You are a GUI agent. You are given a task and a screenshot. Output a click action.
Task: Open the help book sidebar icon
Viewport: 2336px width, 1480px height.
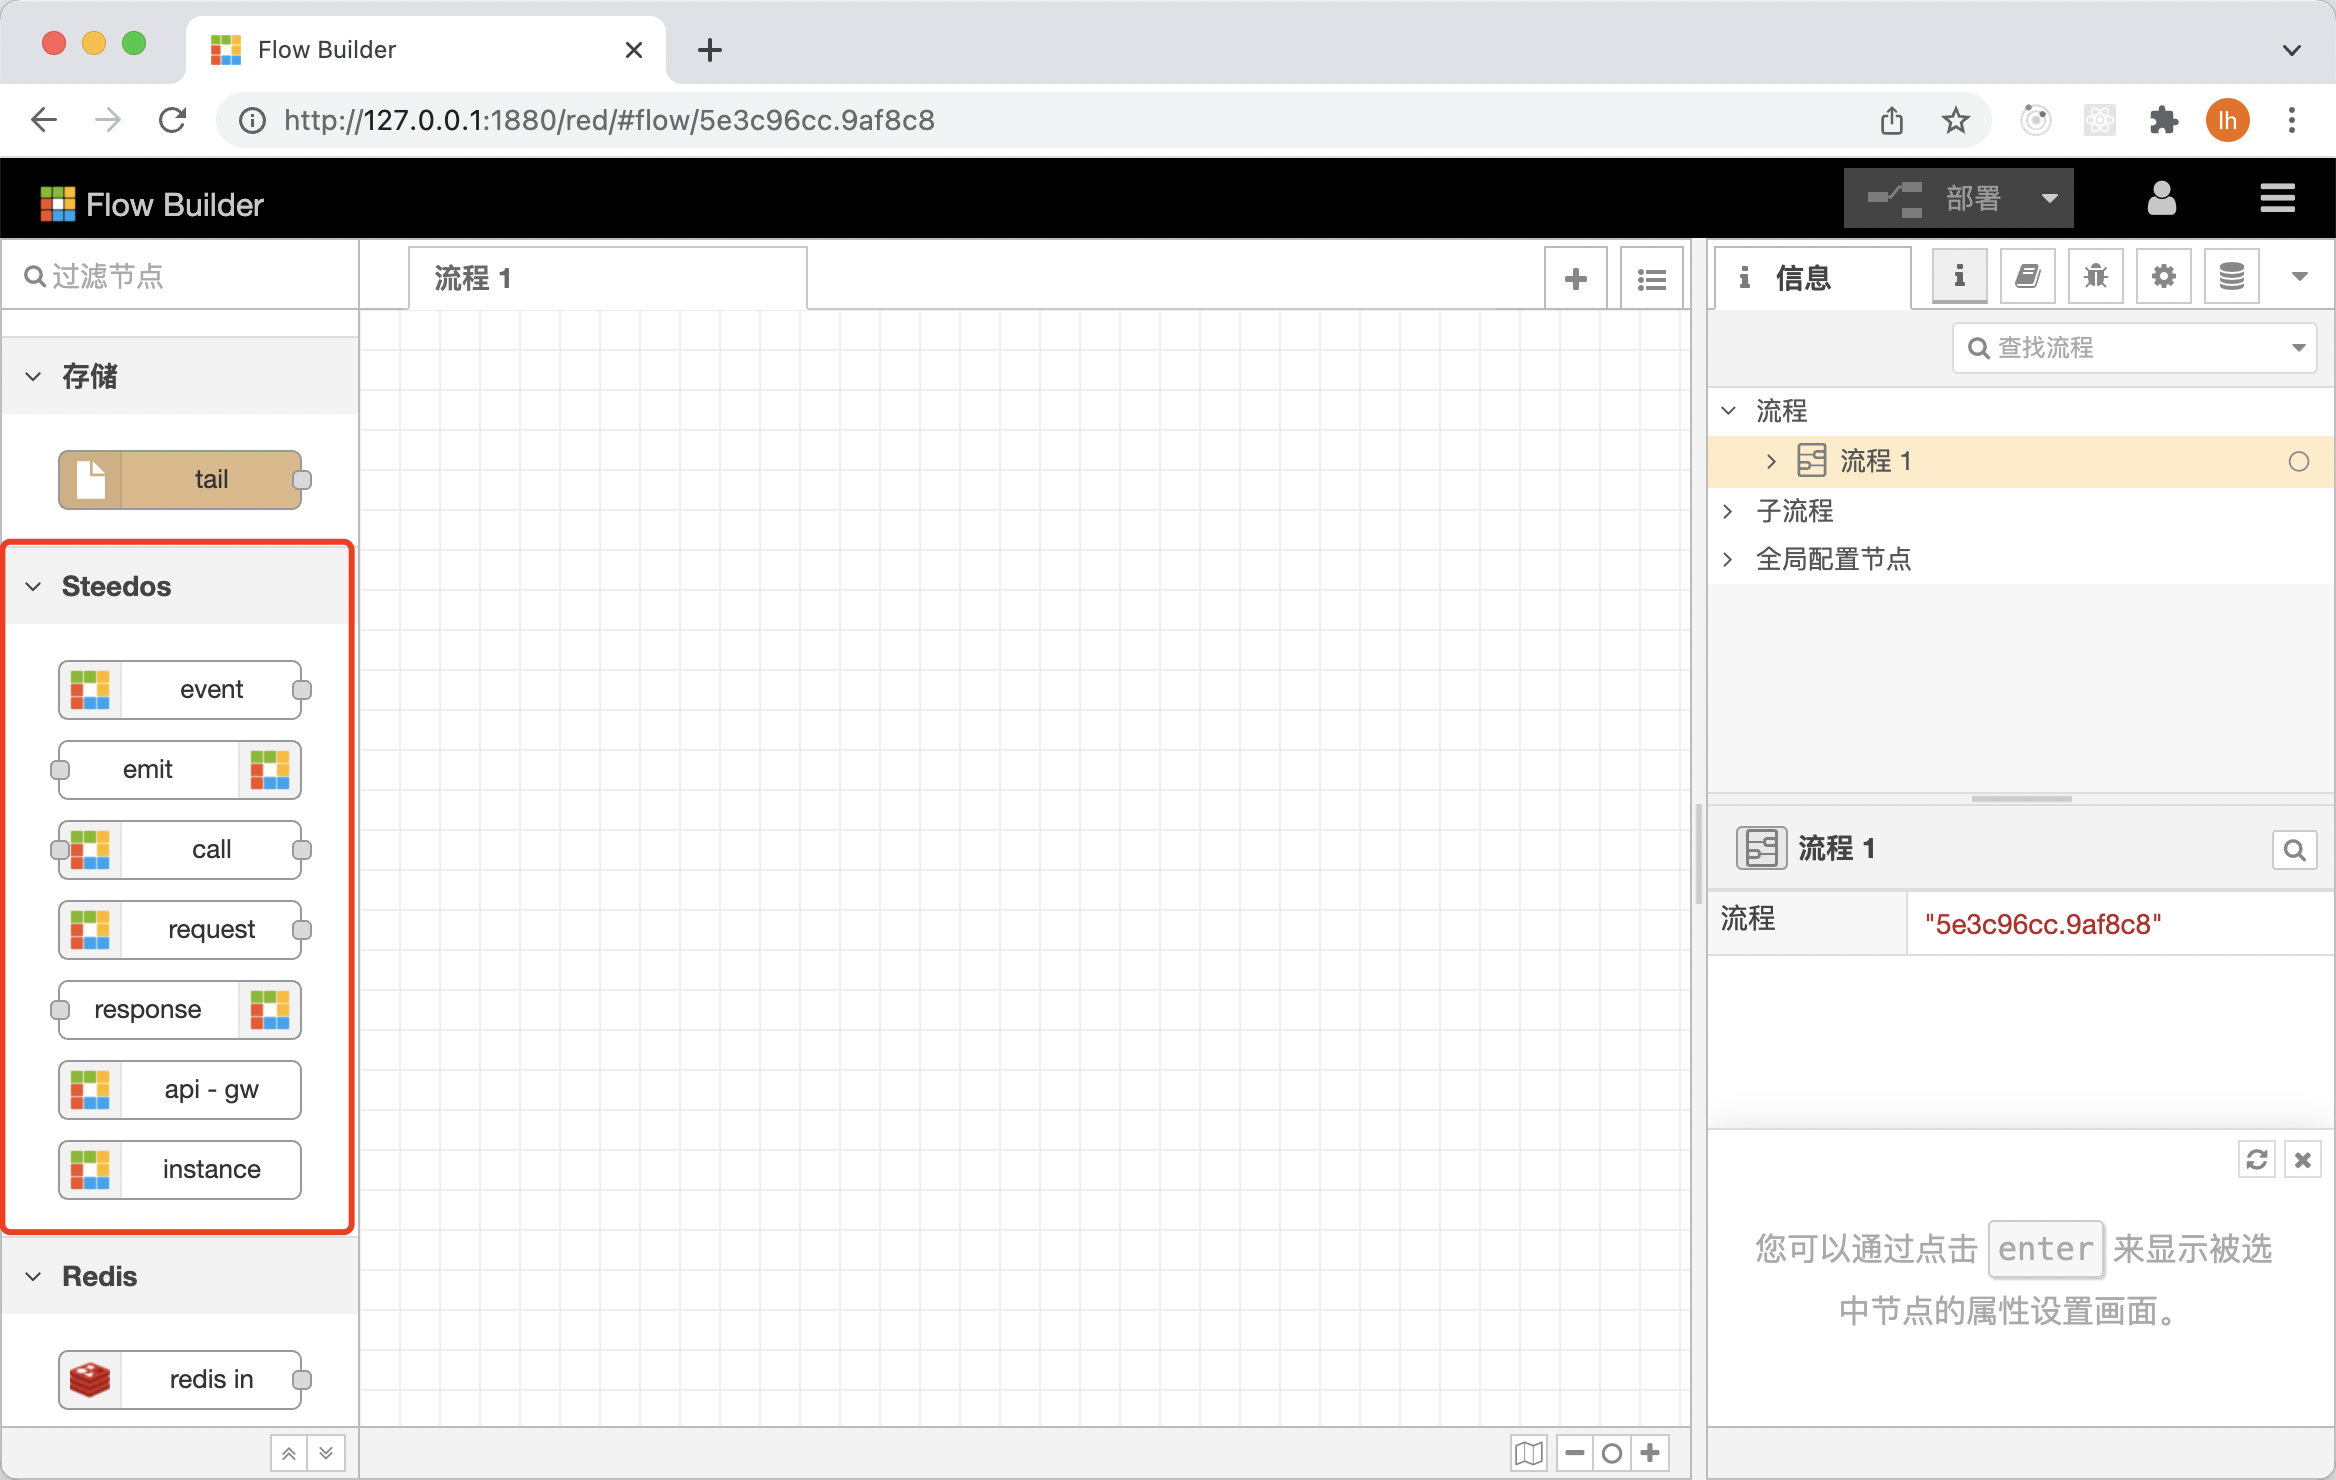point(2027,277)
